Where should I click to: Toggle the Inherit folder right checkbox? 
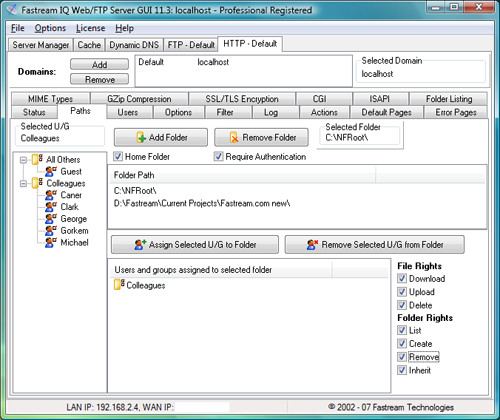402,370
